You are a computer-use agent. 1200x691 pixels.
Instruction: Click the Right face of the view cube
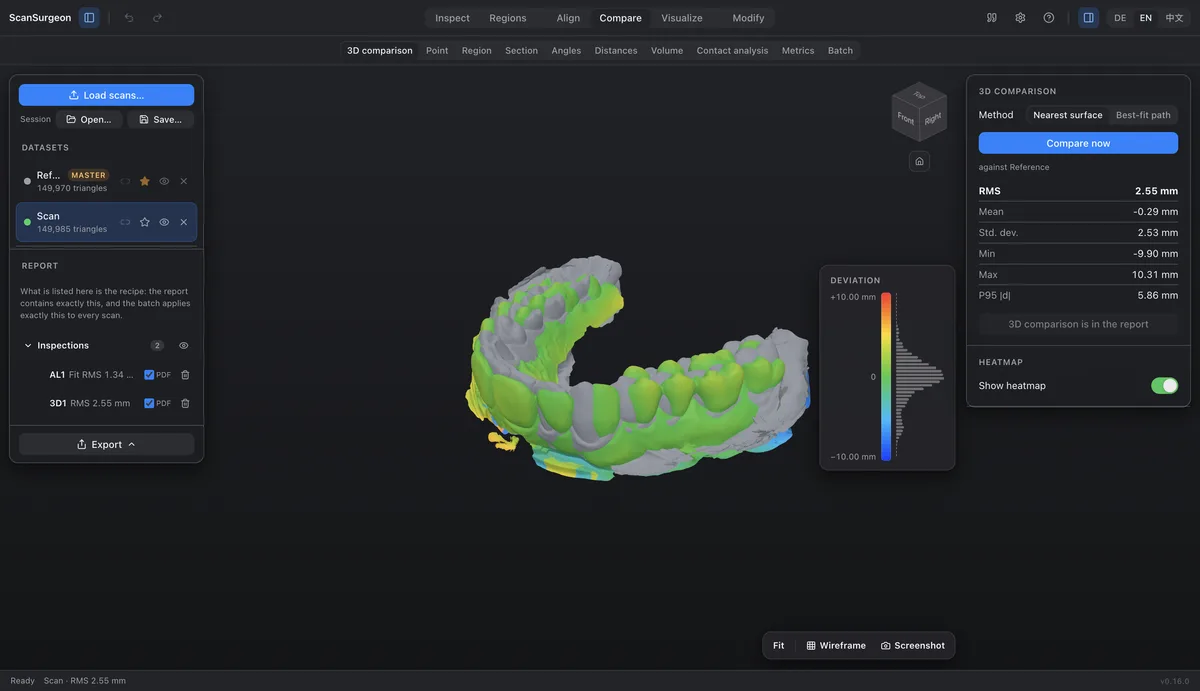pos(933,119)
